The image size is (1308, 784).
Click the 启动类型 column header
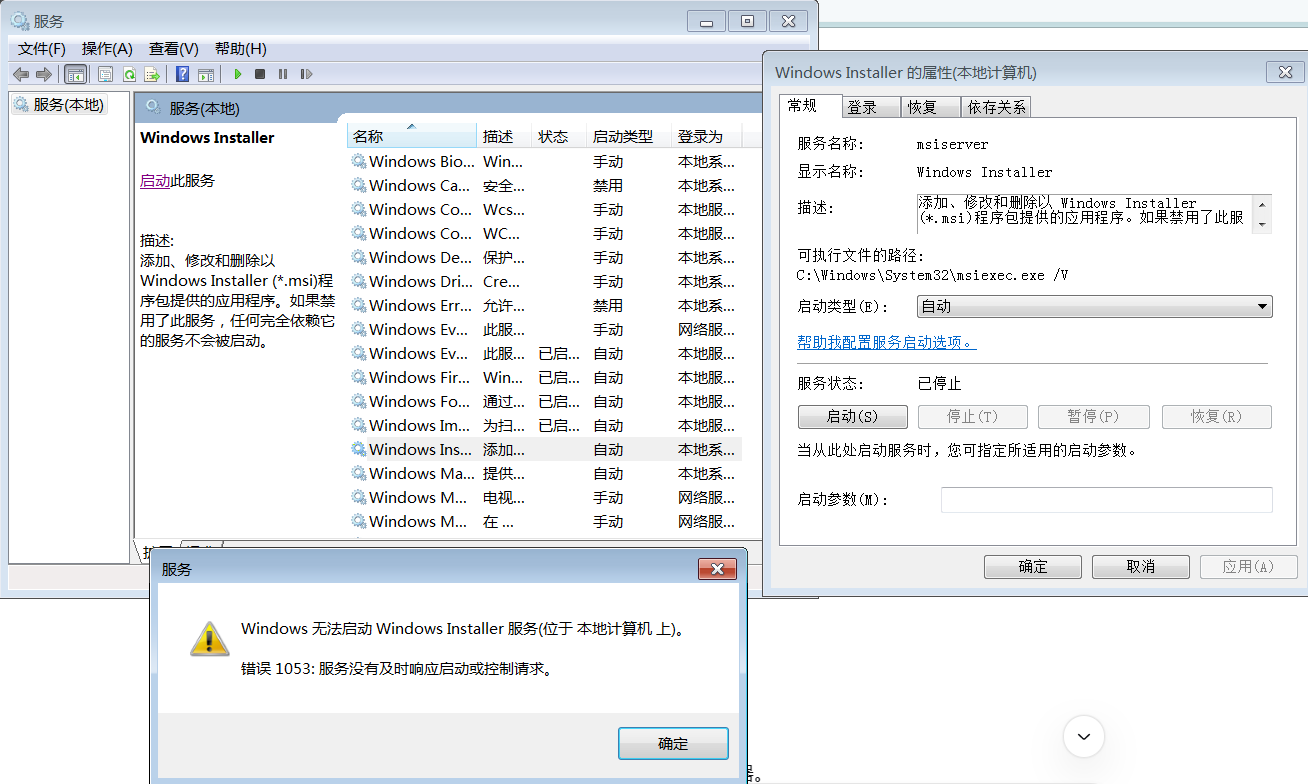coord(629,136)
